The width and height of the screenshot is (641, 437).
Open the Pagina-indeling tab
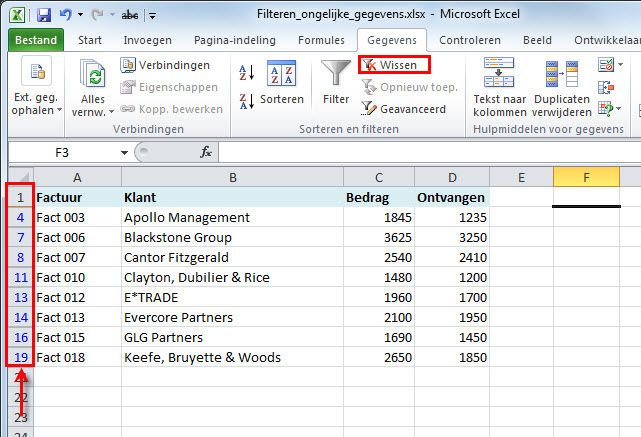pos(235,40)
